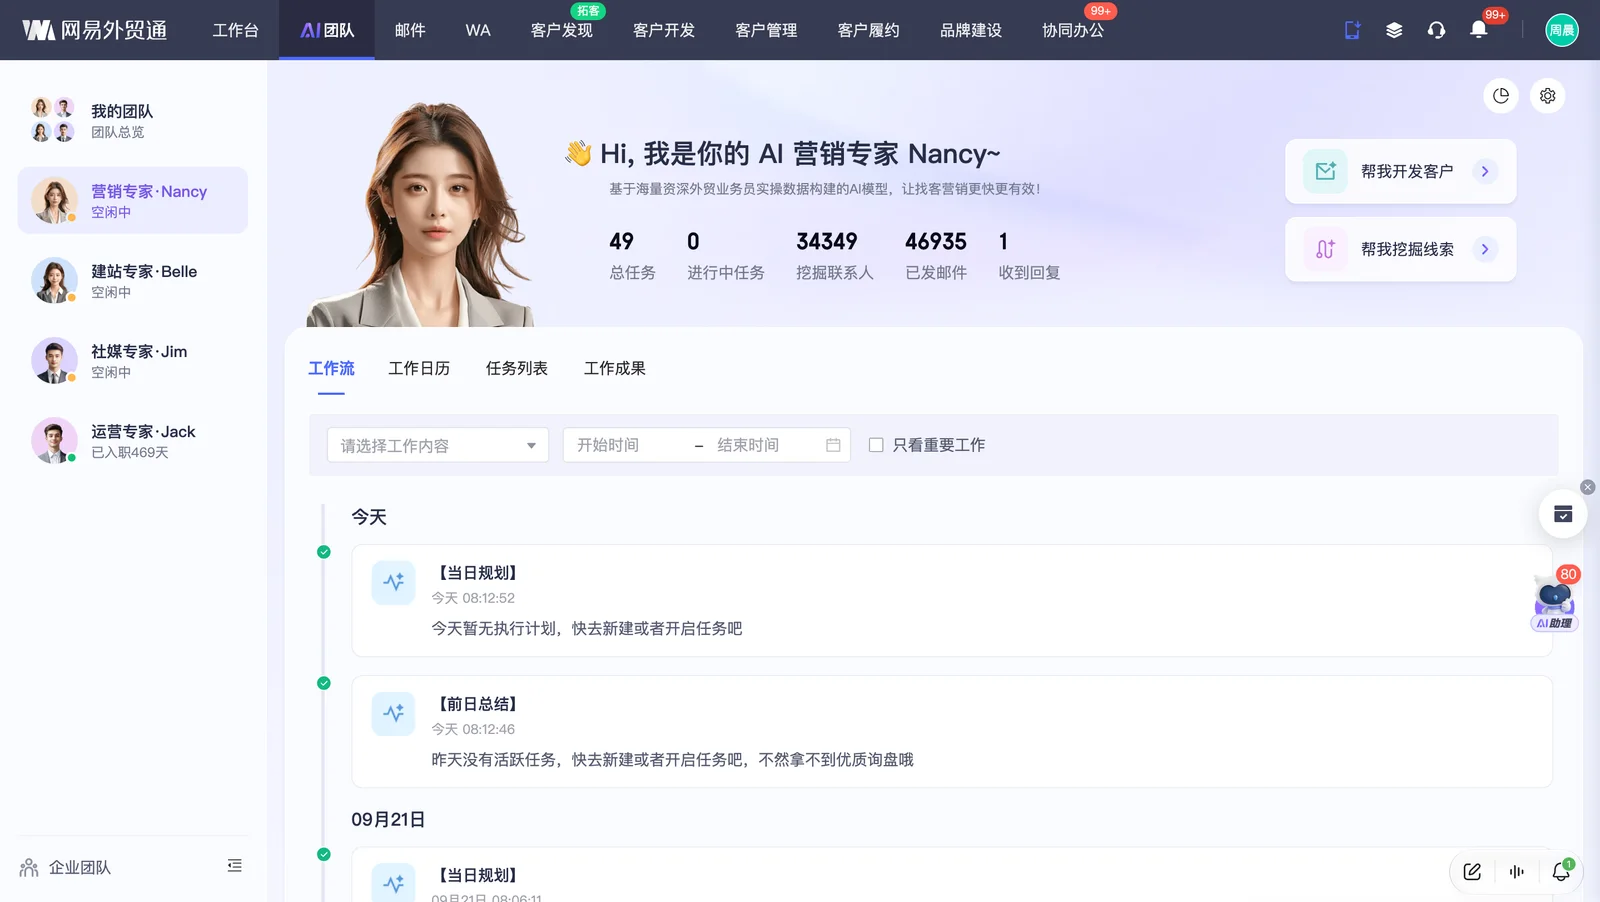Open 客户管理 in the top navigation
This screenshot has height=902, width=1600.
point(766,30)
